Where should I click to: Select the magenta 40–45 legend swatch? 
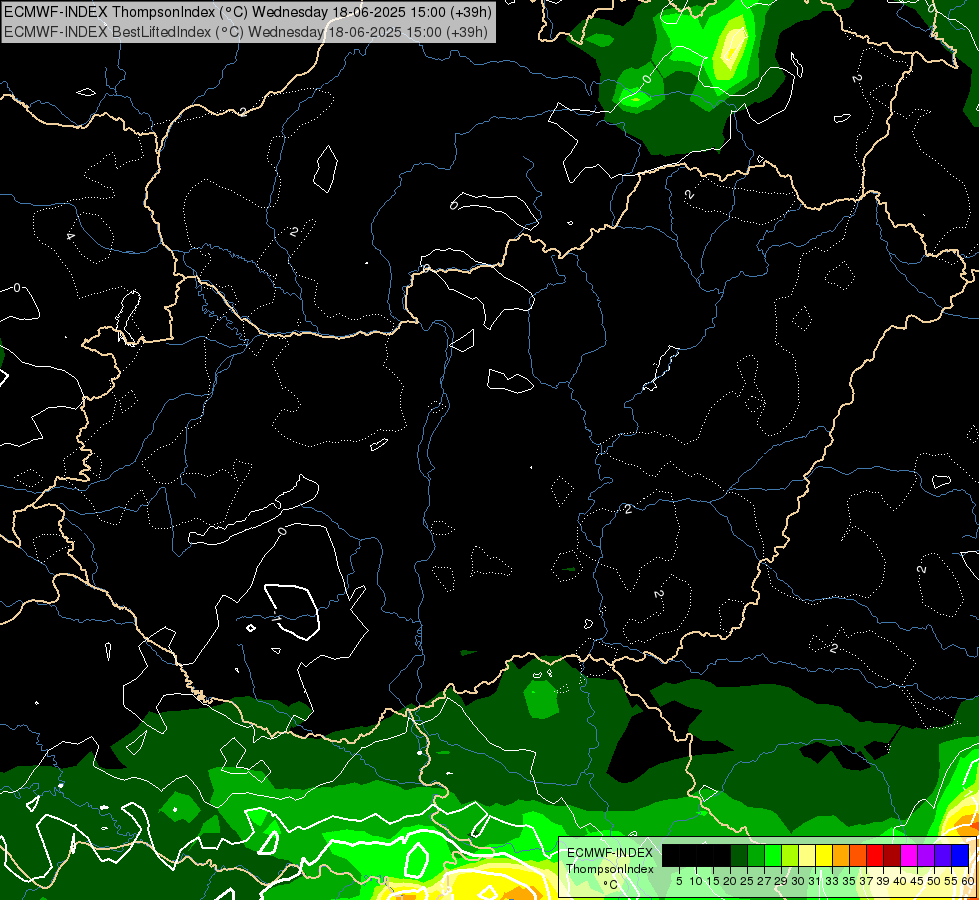pos(909,855)
